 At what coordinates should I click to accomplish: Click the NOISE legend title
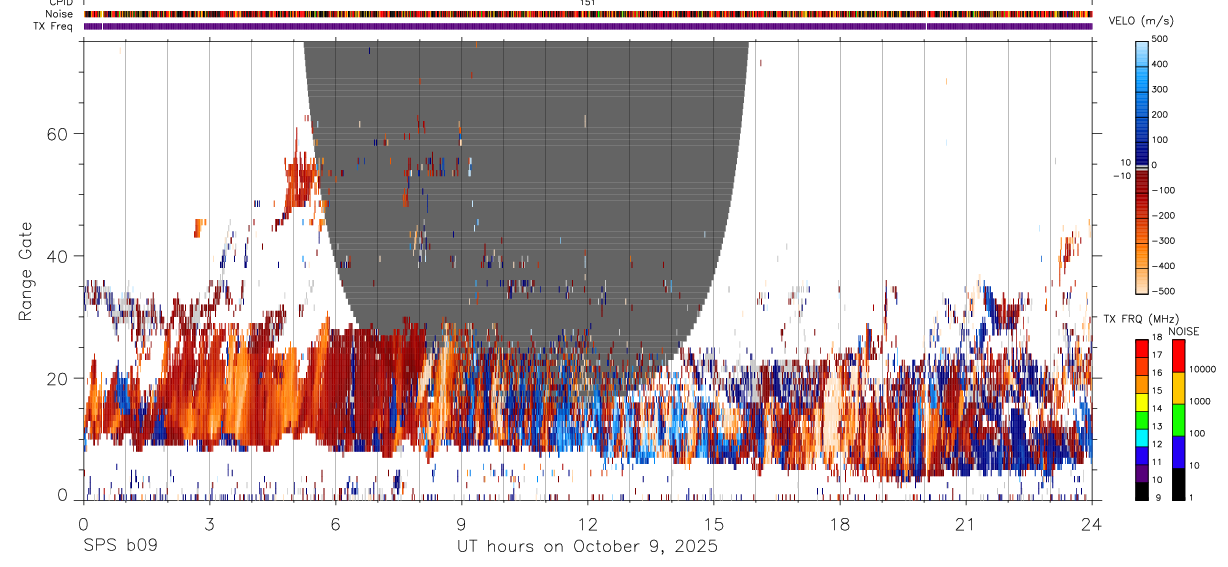pos(1183,331)
